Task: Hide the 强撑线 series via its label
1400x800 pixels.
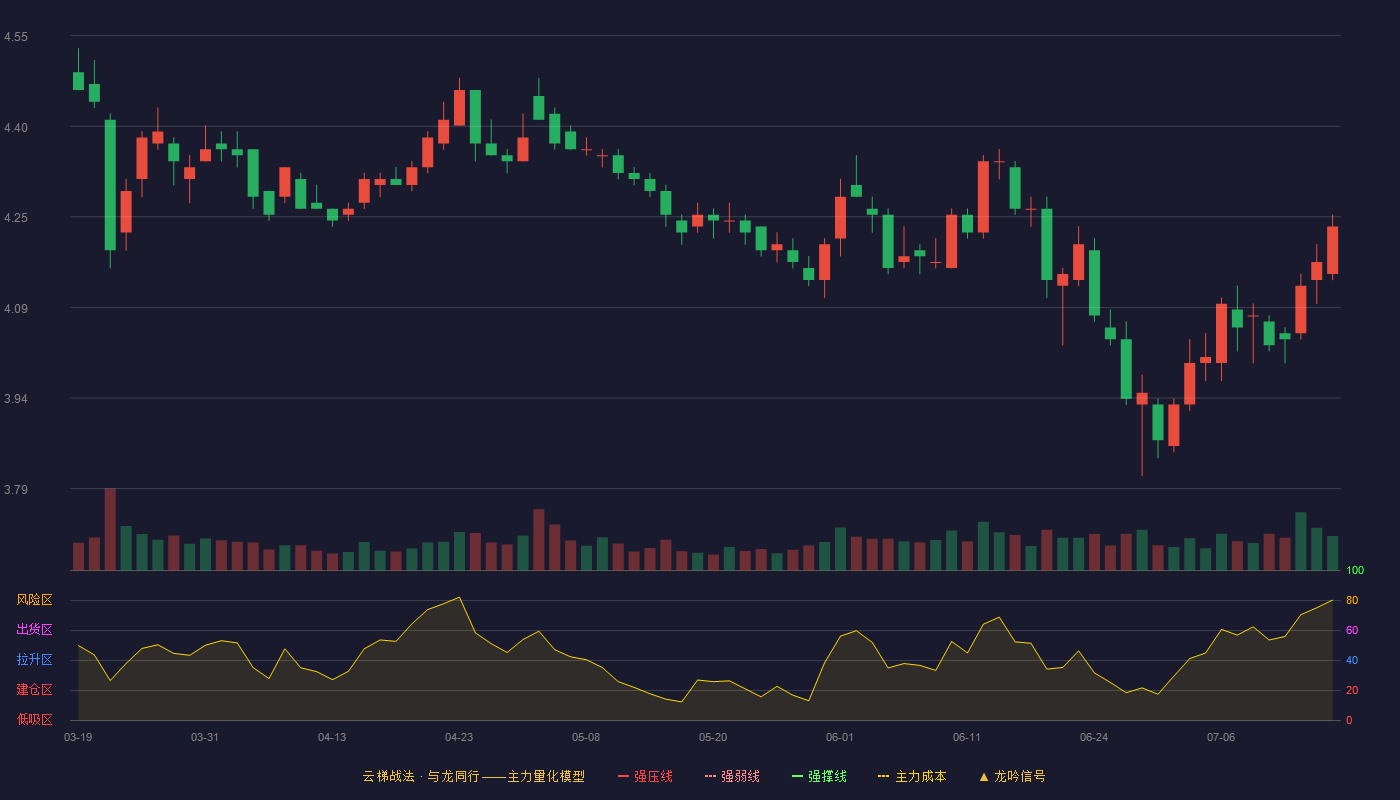Action: [x=827, y=776]
